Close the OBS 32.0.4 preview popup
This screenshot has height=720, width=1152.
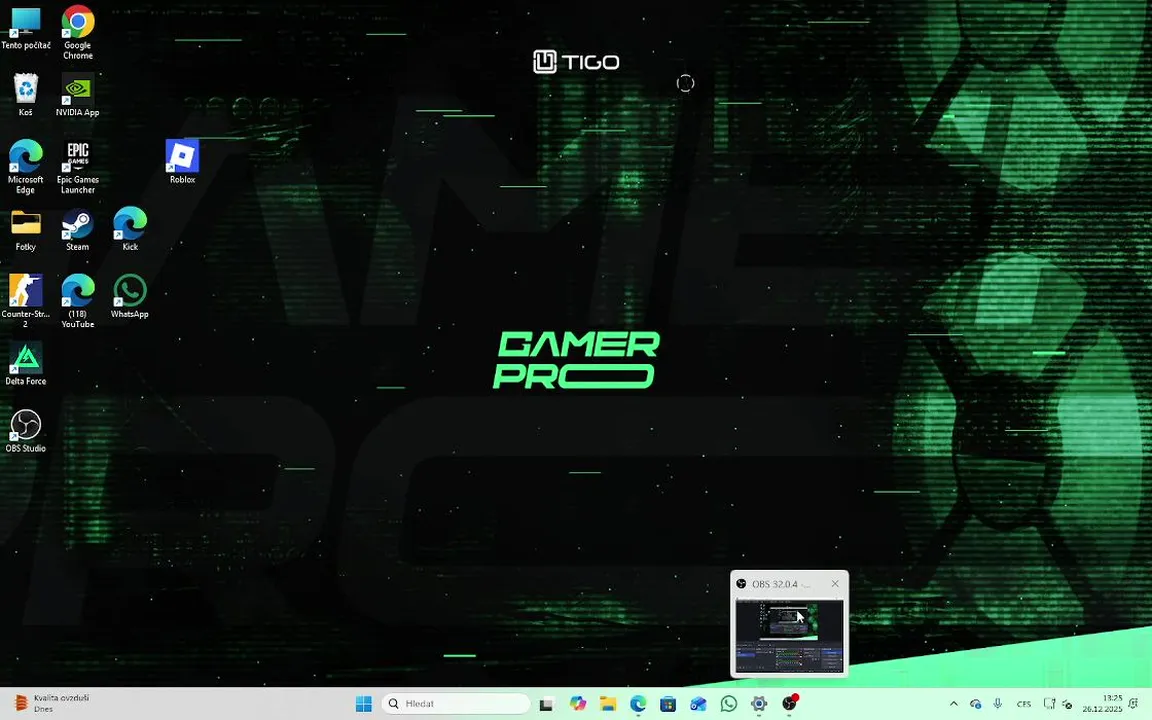tap(835, 583)
